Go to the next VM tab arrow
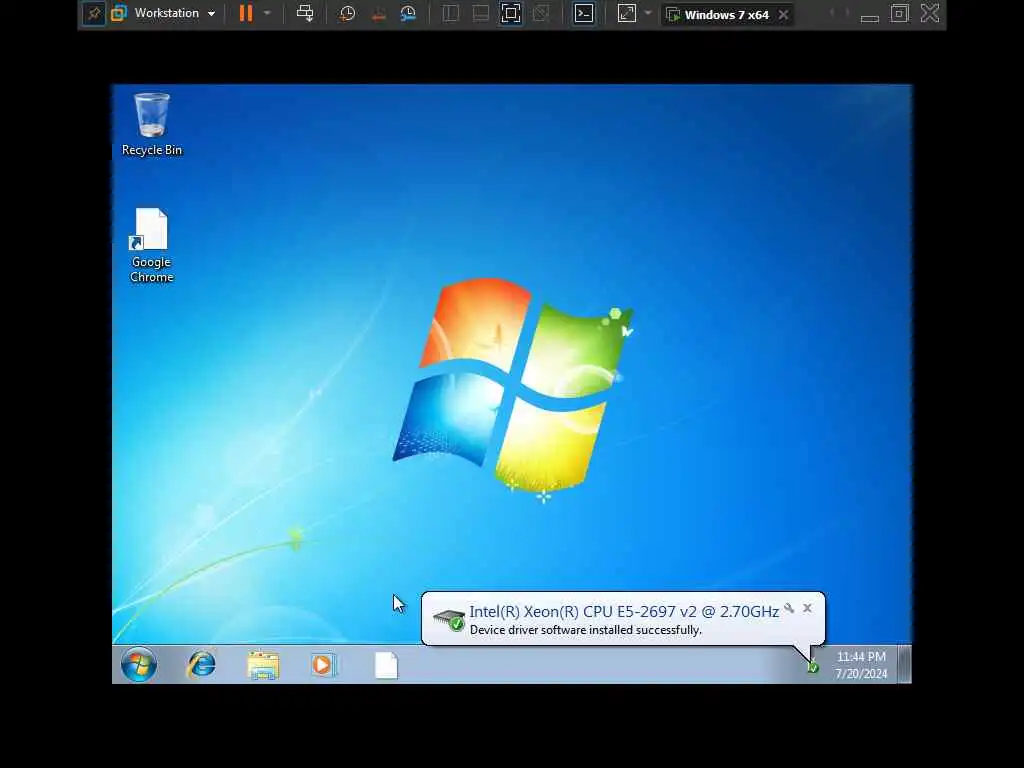Viewport: 1024px width, 768px height. tap(847, 13)
